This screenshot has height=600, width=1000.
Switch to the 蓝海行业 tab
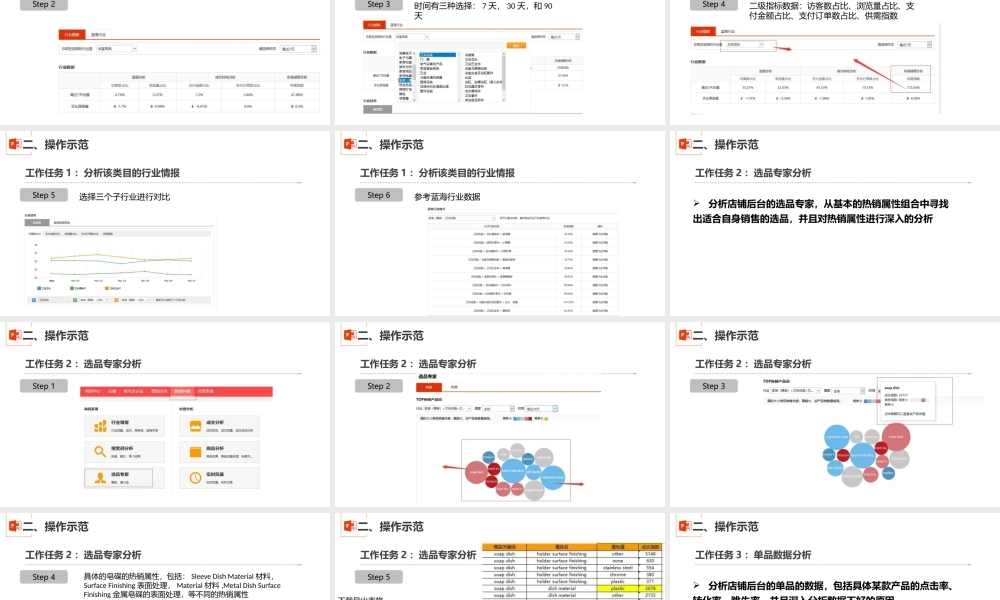click(399, 24)
